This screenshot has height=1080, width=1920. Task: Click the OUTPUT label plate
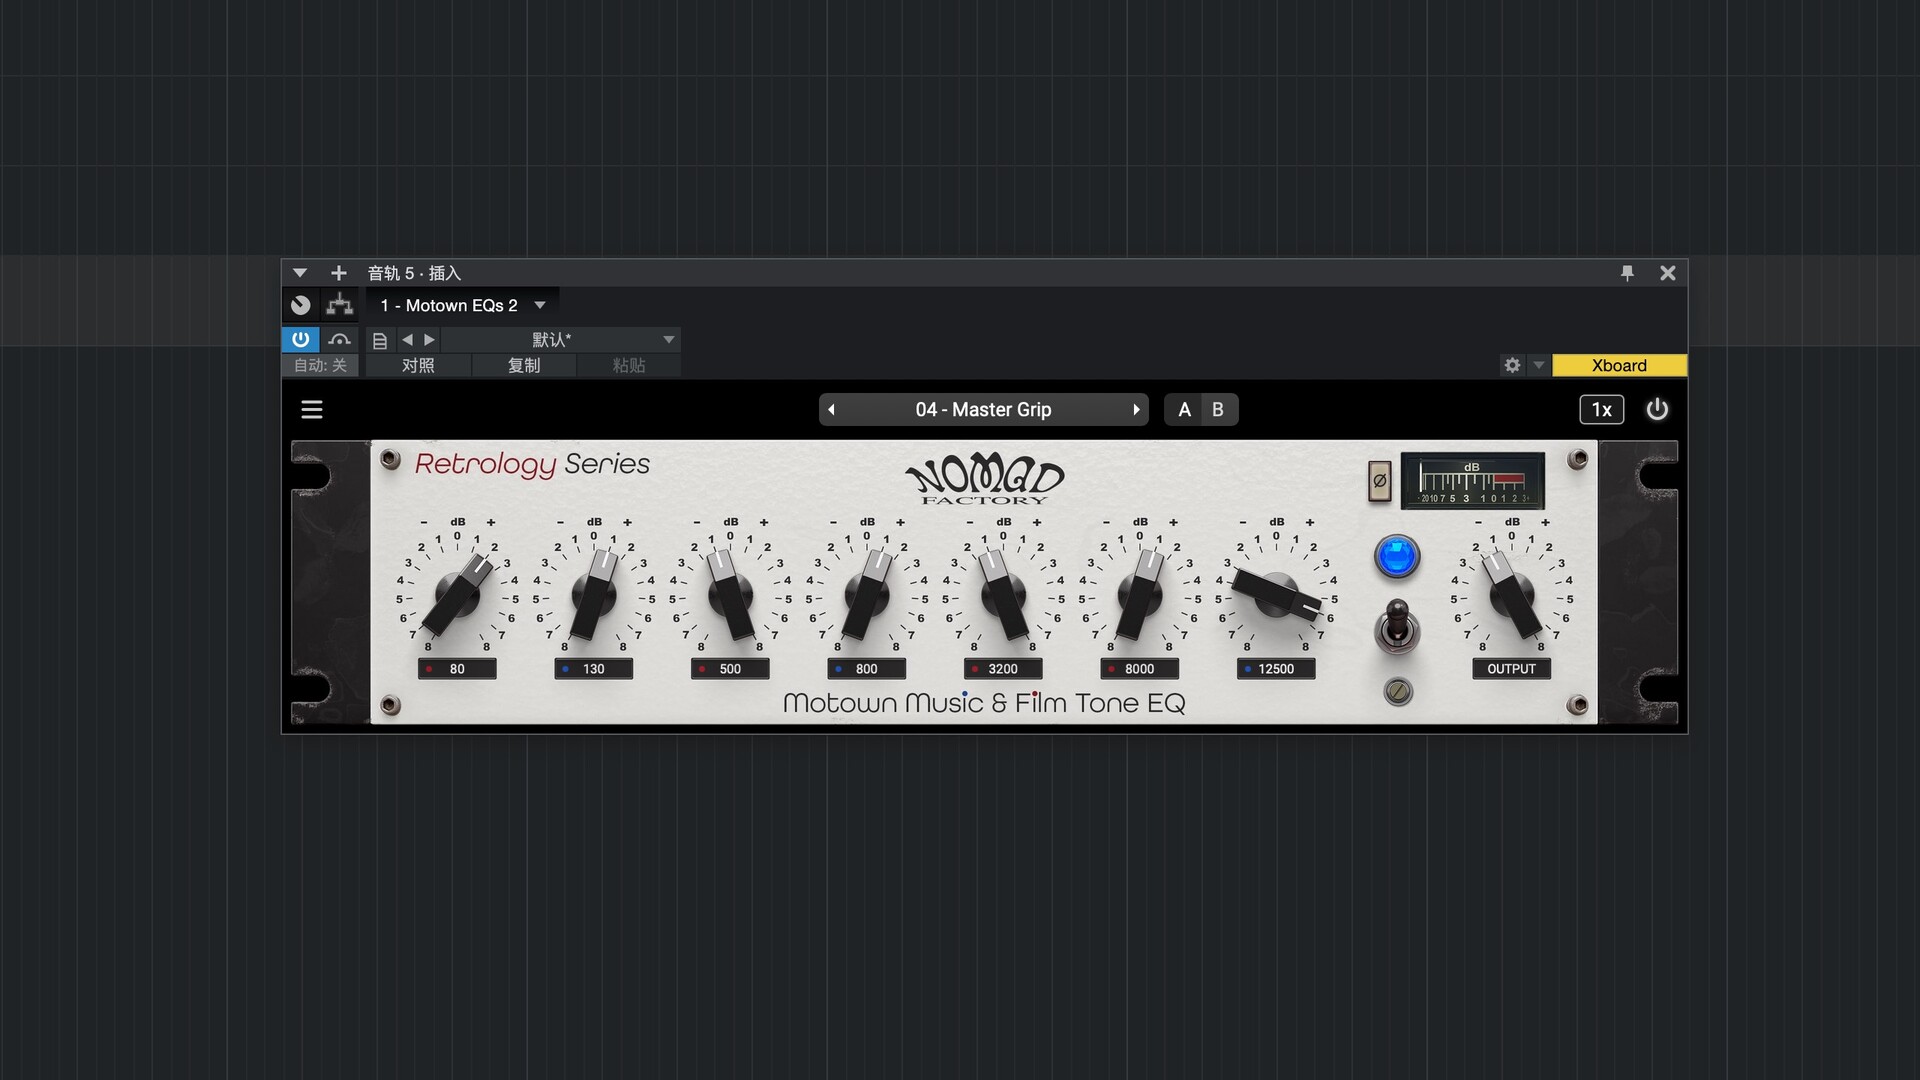1512,669
